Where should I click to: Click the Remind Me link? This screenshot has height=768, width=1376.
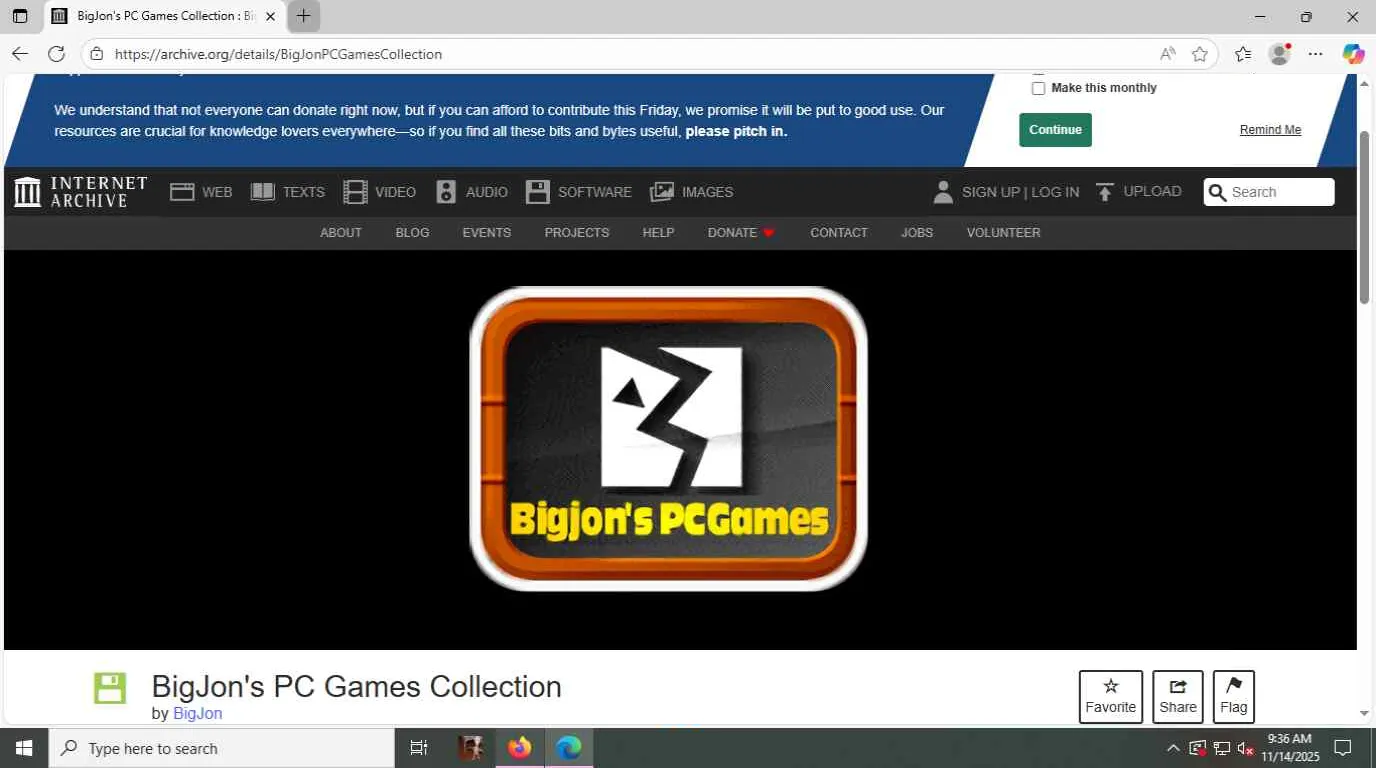(1270, 130)
